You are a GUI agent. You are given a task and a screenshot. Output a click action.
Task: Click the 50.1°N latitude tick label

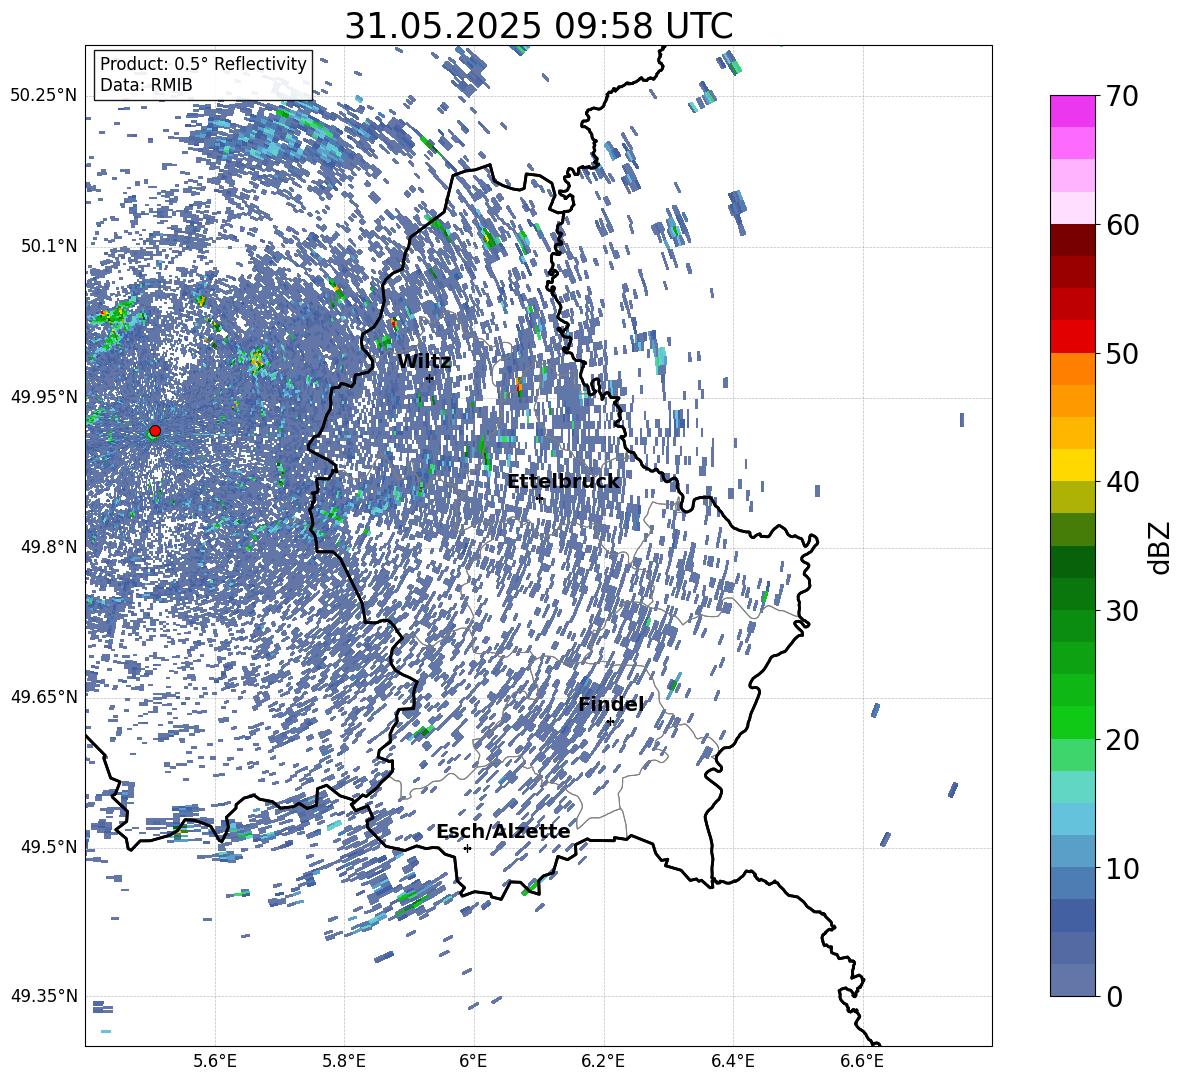[49, 246]
